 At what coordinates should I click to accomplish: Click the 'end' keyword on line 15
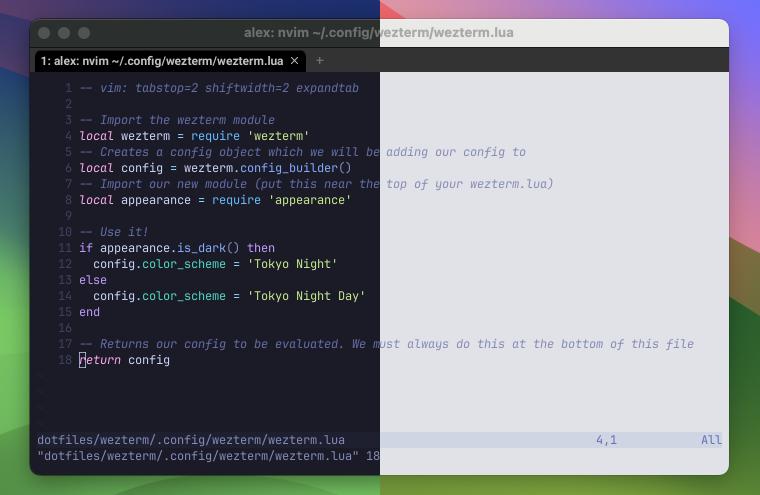90,312
